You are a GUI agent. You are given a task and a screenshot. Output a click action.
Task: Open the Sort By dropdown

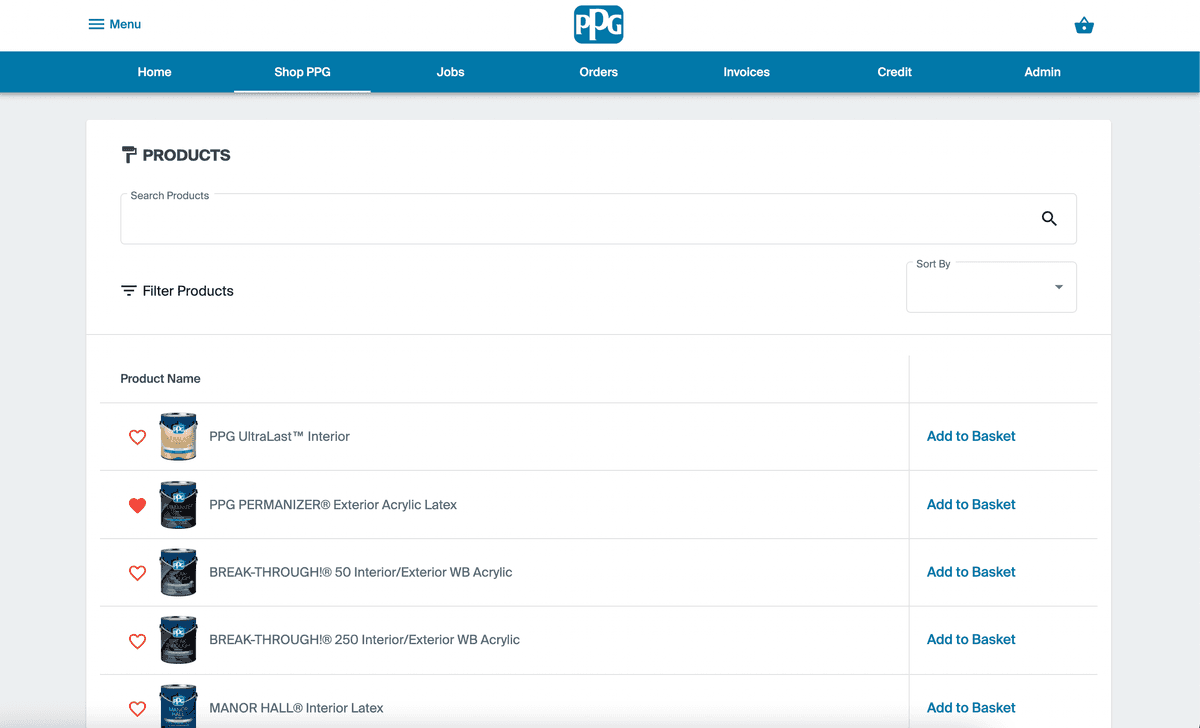coord(991,286)
